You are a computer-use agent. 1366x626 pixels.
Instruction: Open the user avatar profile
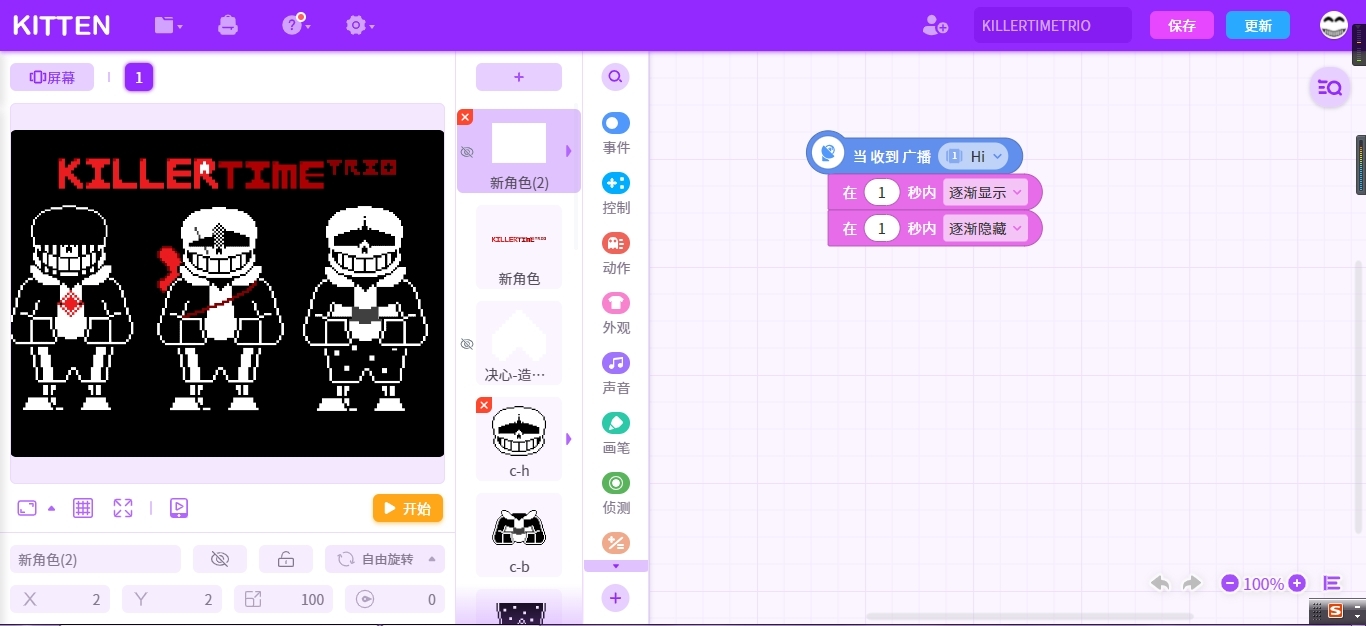point(1334,25)
